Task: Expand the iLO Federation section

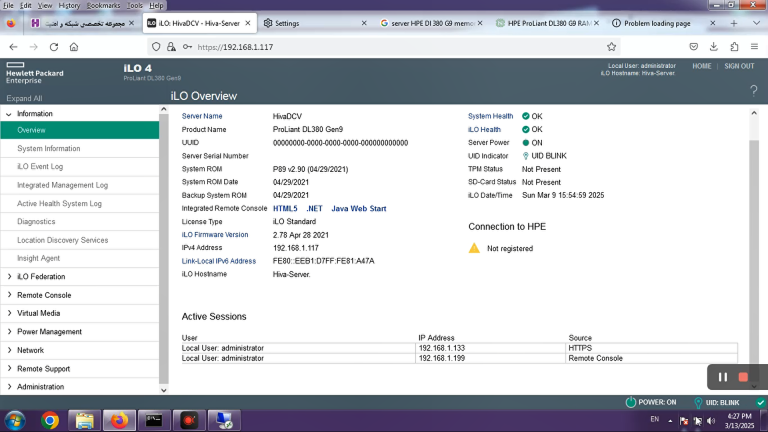Action: (9, 277)
